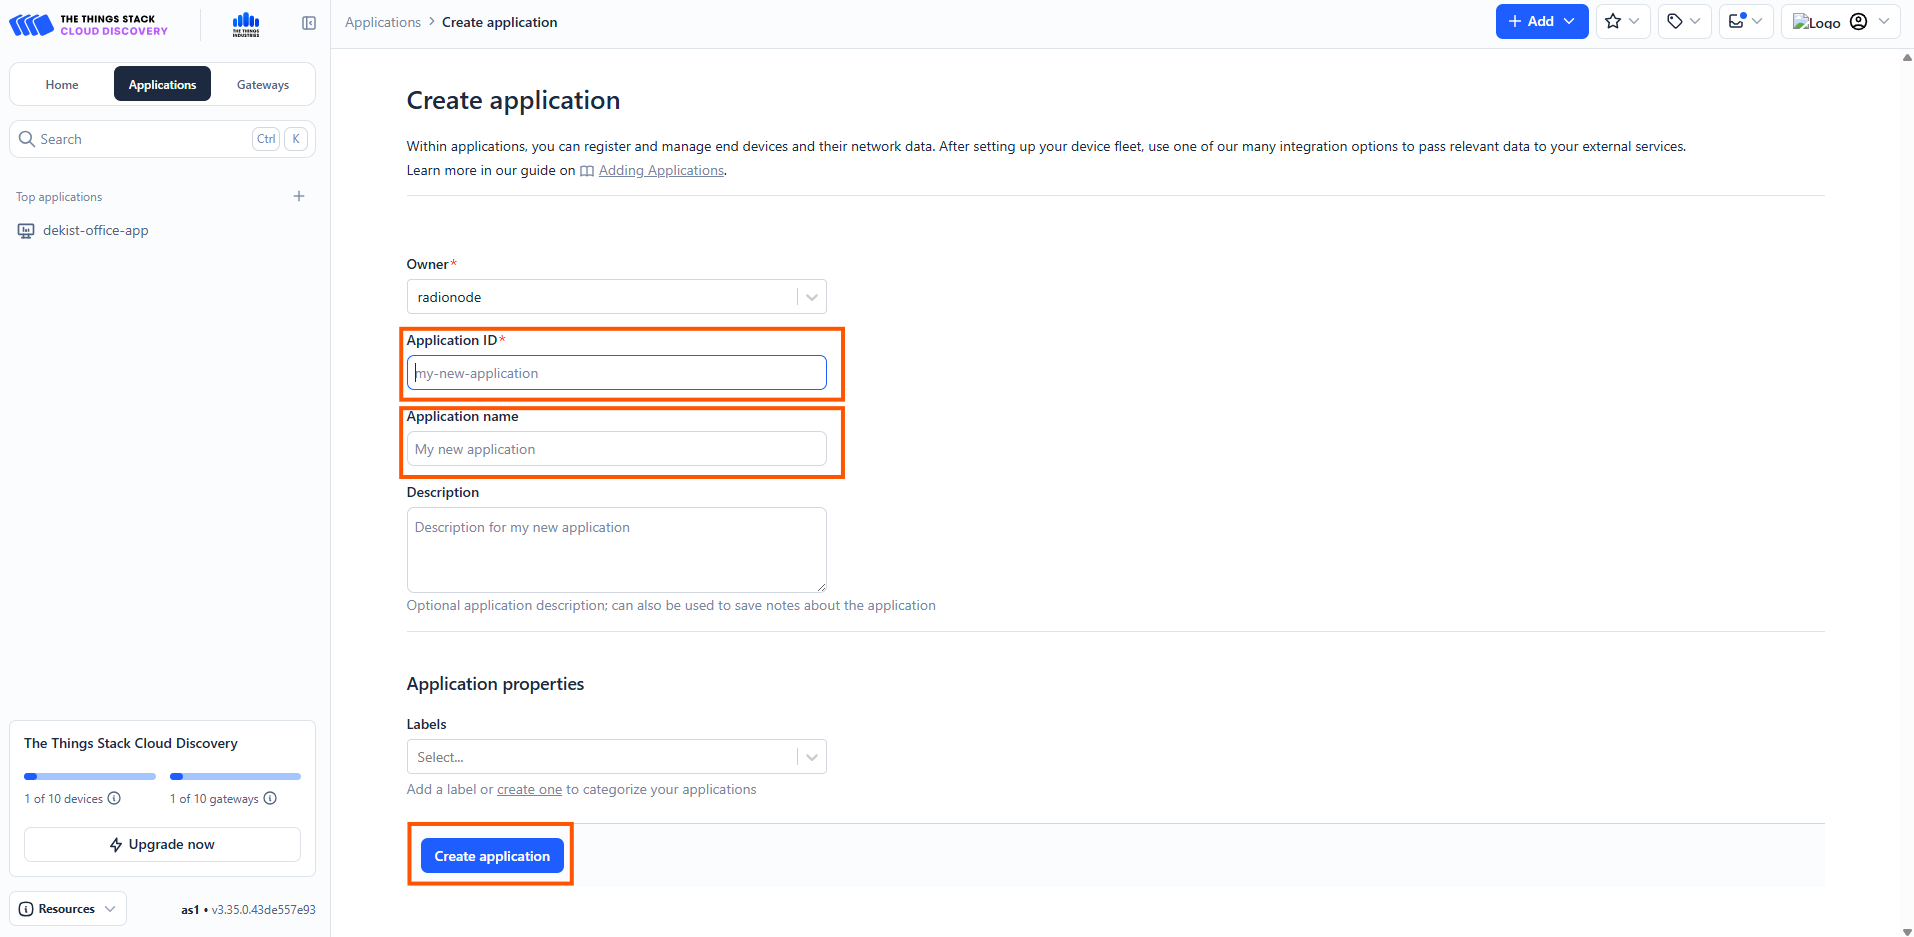This screenshot has height=937, width=1914.
Task: Open the bookmarks star menu
Action: pyautogui.click(x=1622, y=21)
